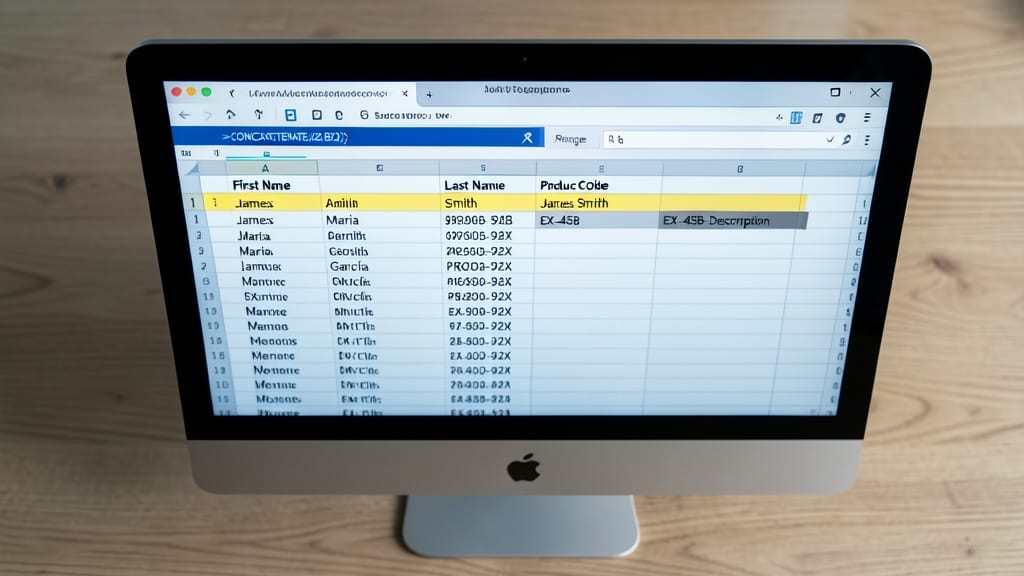Click the restore window square icon at top right
Image resolution: width=1024 pixels, height=576 pixels.
tap(835, 92)
